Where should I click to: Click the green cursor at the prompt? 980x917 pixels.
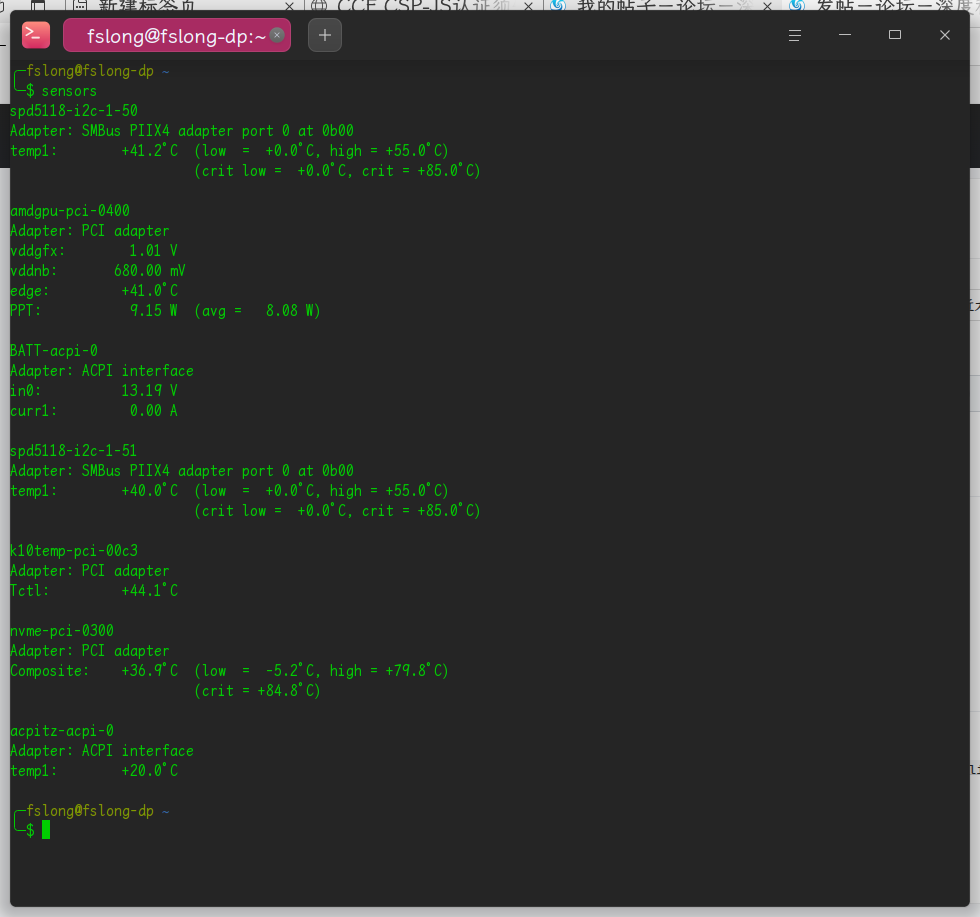(46, 830)
